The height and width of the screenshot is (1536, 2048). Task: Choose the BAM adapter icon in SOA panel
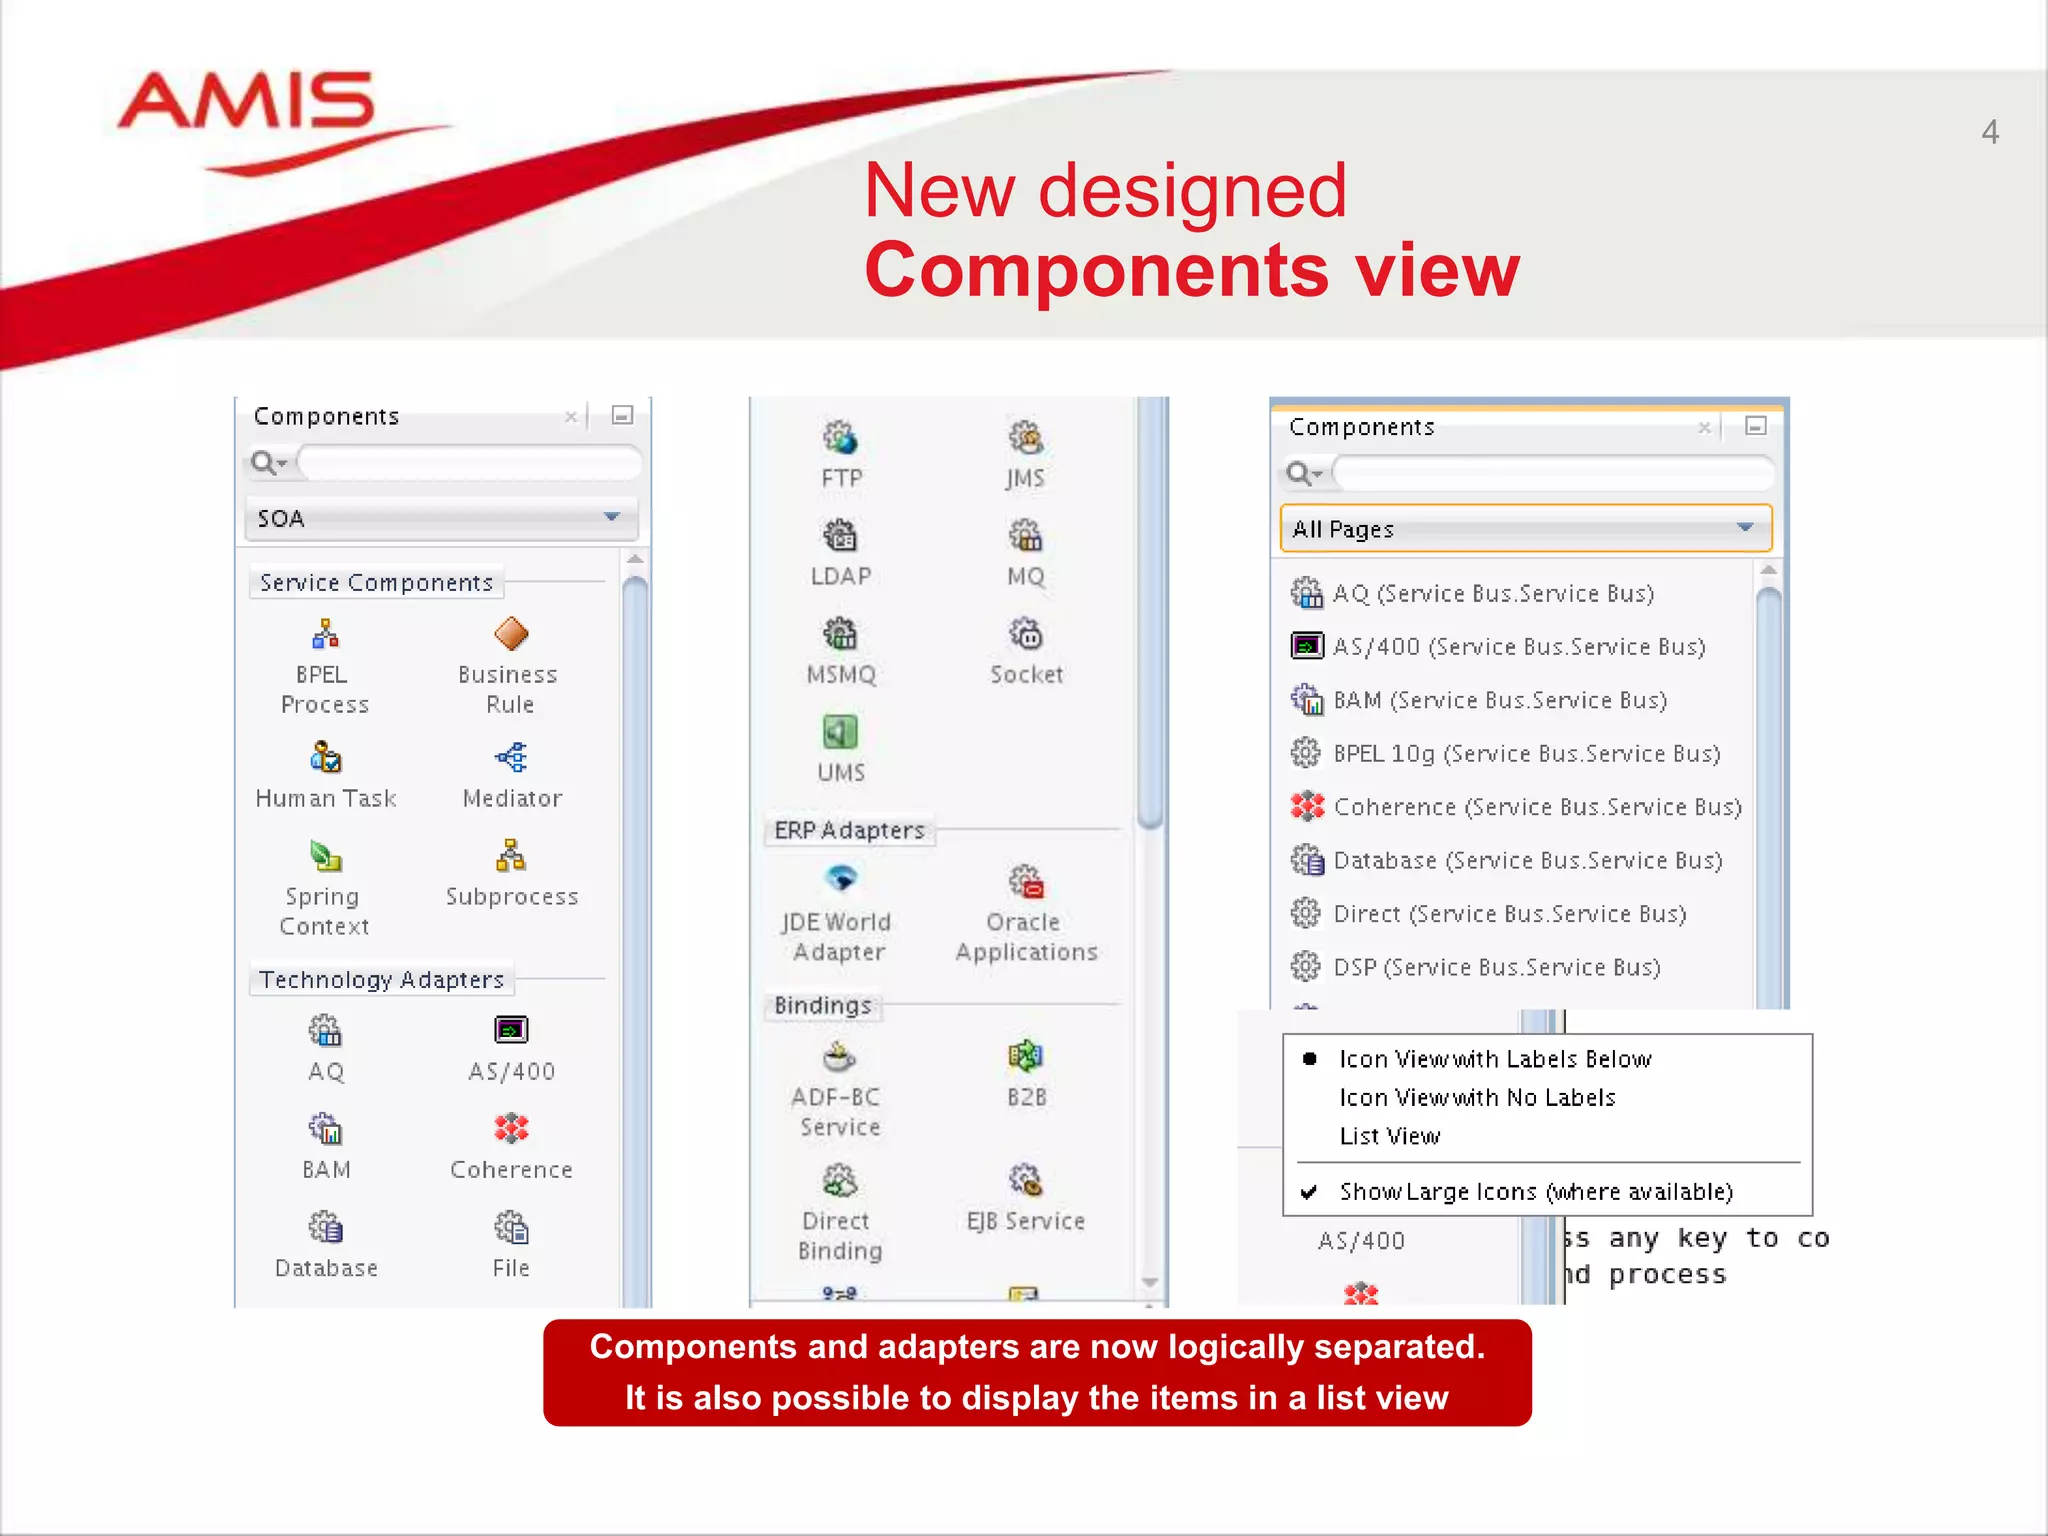point(325,1129)
